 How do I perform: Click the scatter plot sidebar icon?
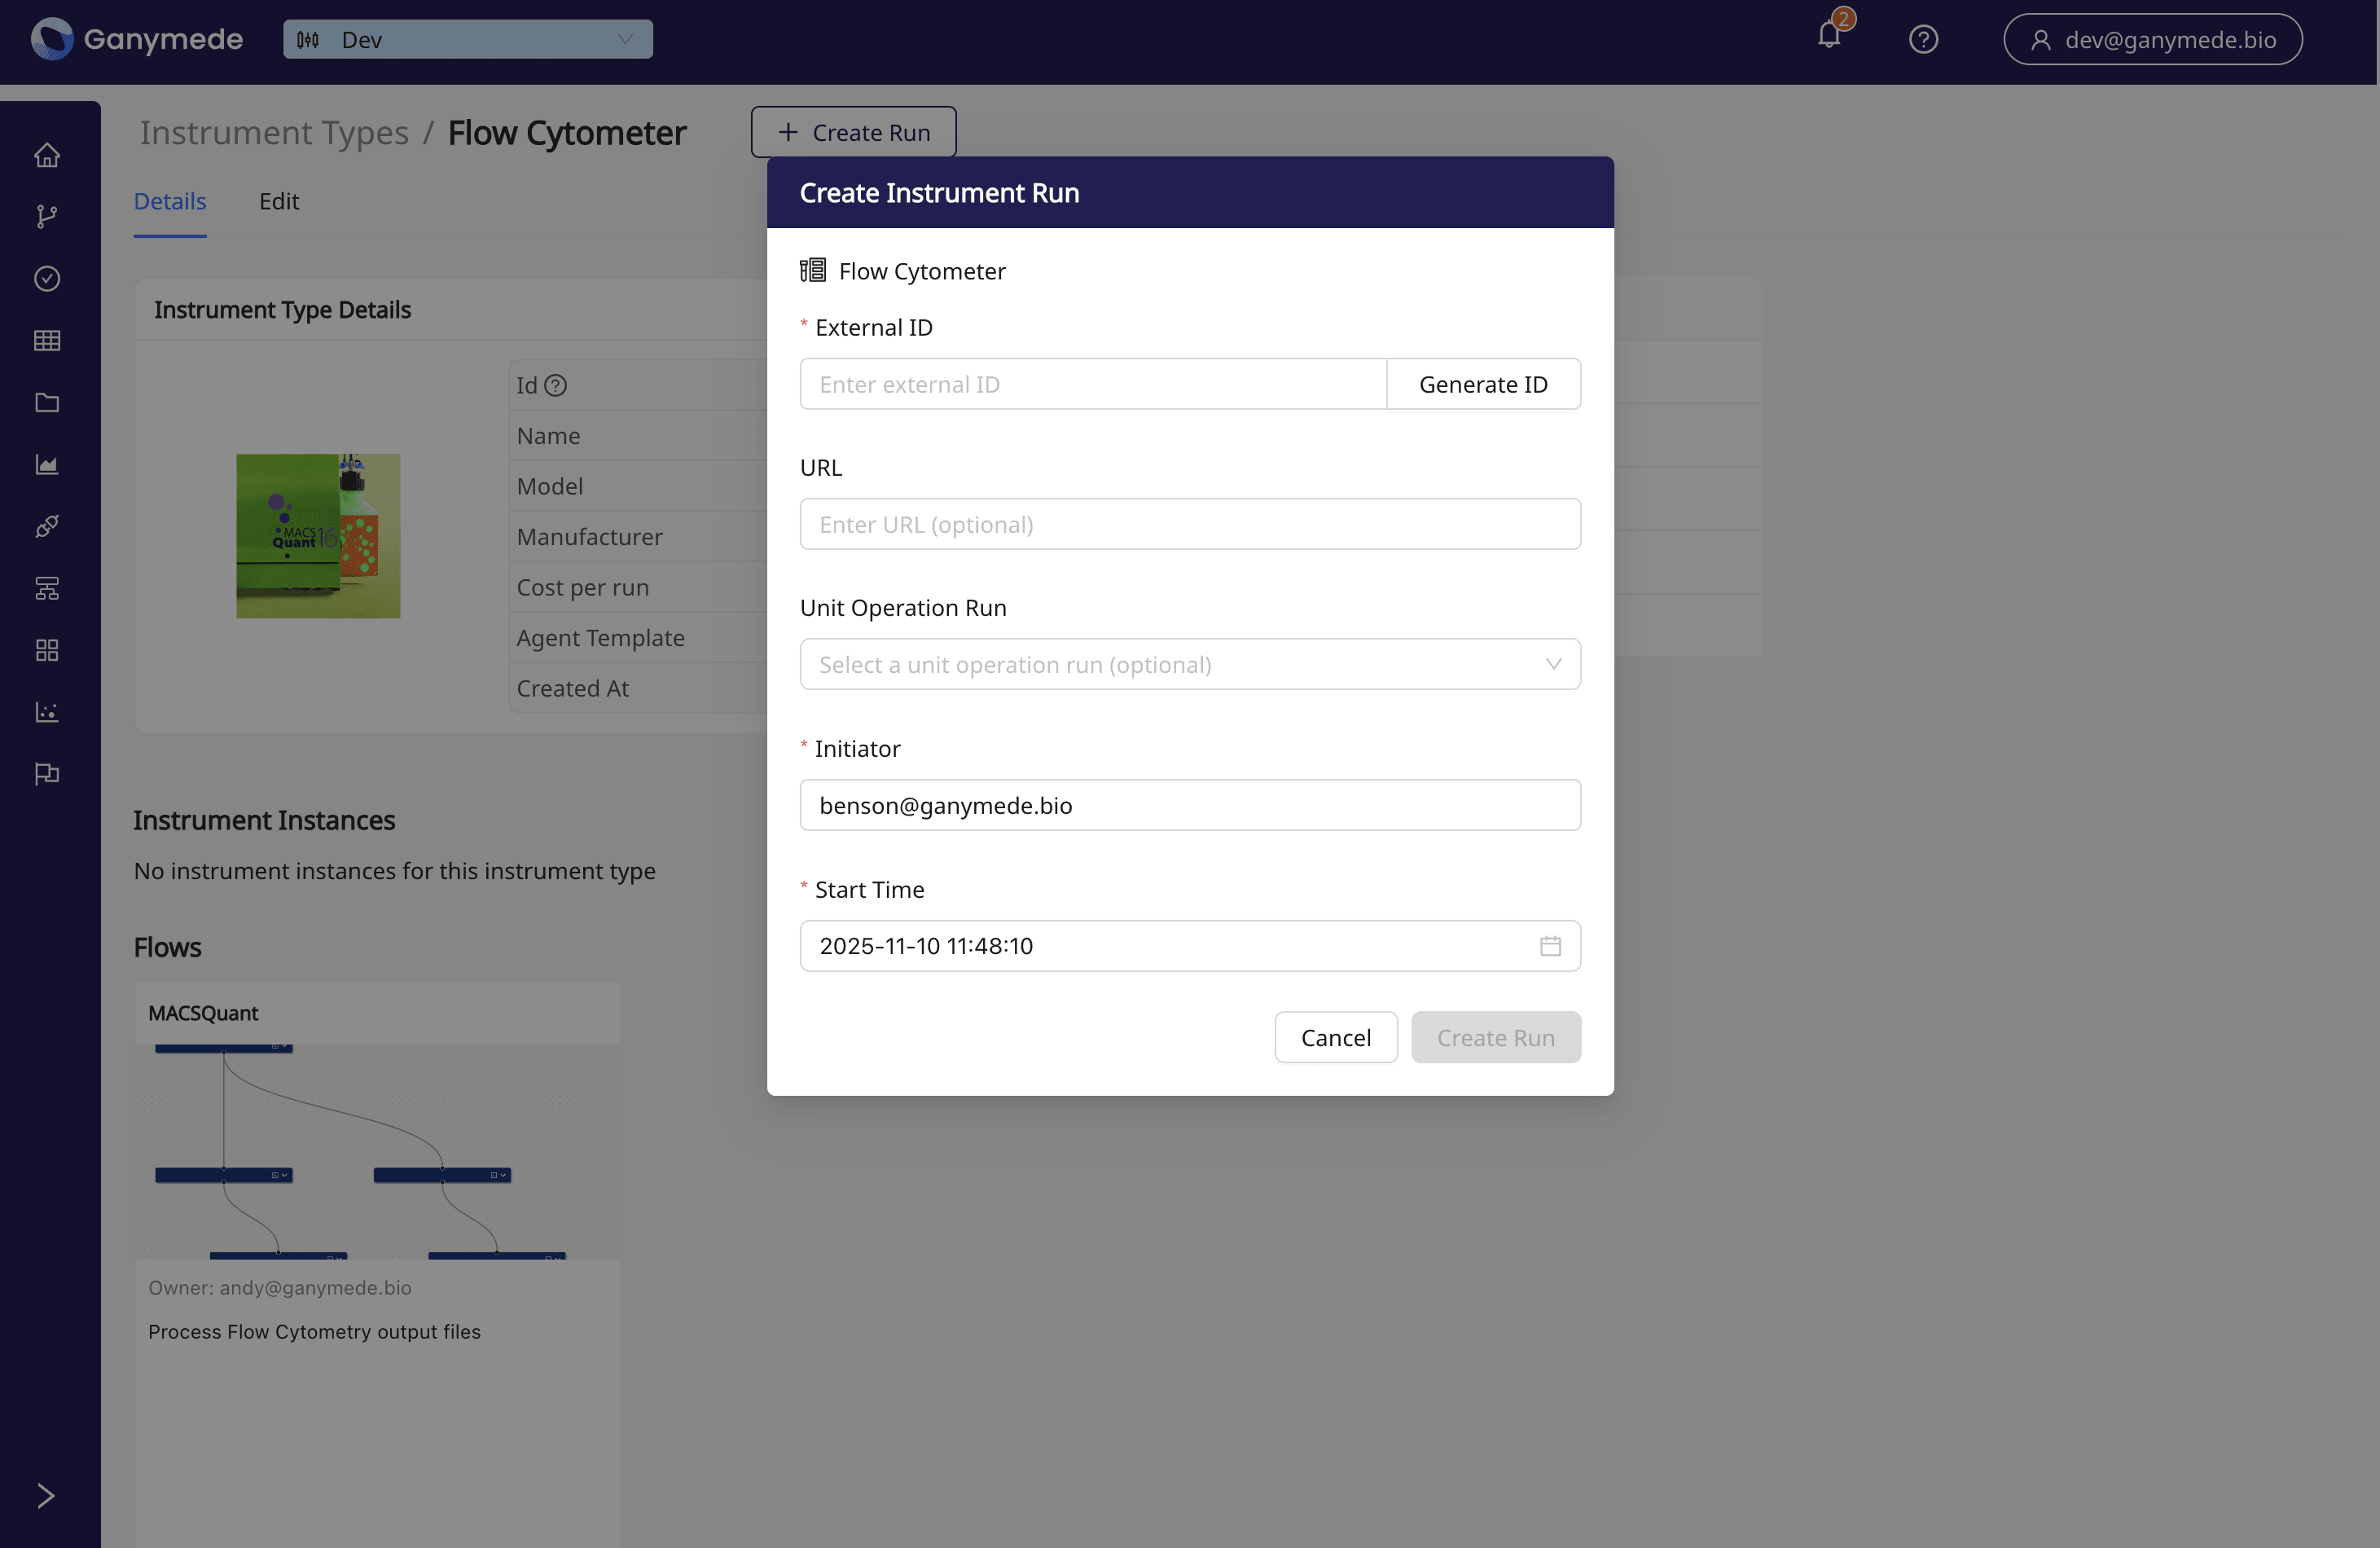[x=47, y=712]
